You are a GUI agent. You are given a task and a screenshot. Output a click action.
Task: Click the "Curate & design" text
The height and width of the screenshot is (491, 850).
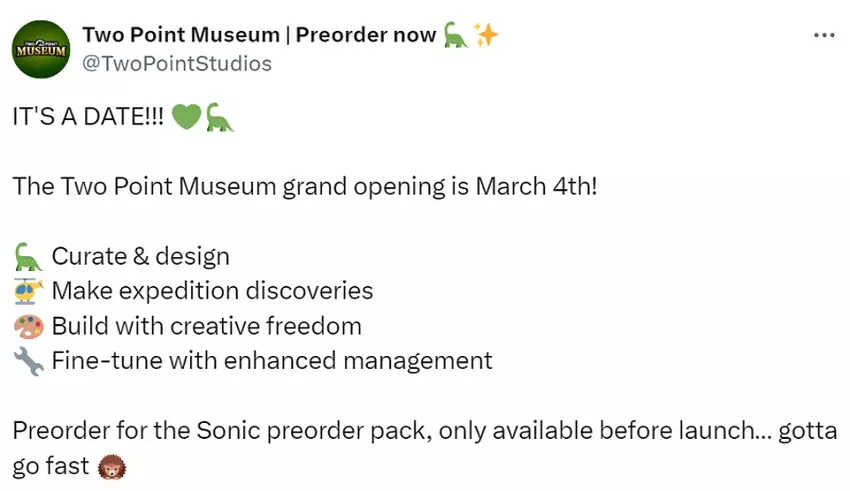pyautogui.click(x=140, y=257)
